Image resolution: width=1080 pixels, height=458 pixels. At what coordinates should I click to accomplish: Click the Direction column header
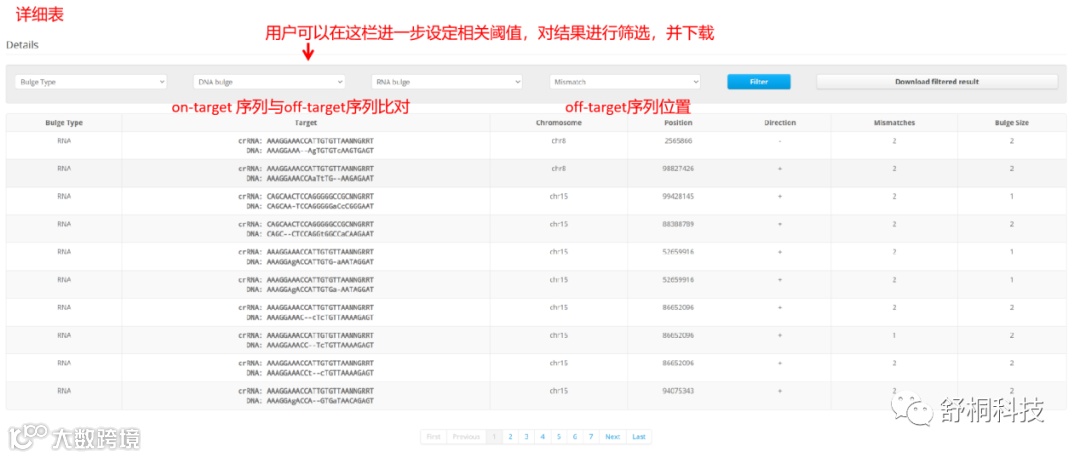(x=780, y=123)
